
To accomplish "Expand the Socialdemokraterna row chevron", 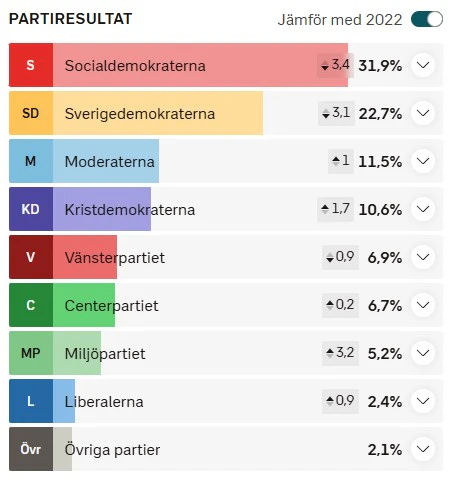I will coord(423,65).
